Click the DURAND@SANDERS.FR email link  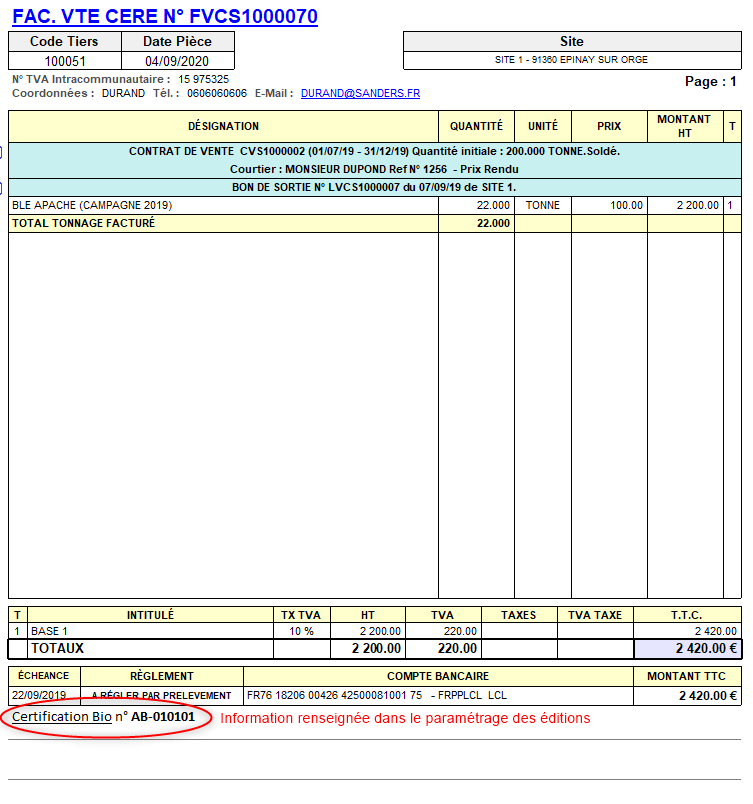tap(360, 93)
